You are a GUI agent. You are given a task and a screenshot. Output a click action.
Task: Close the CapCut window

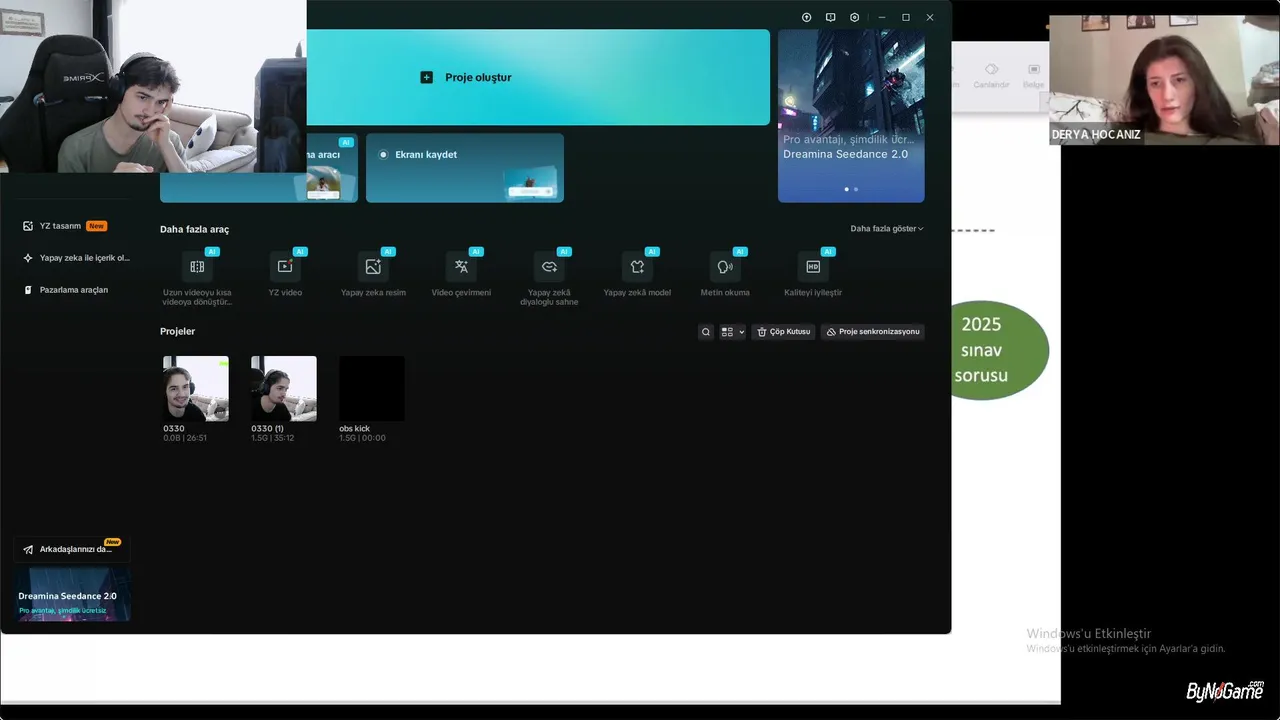point(930,17)
